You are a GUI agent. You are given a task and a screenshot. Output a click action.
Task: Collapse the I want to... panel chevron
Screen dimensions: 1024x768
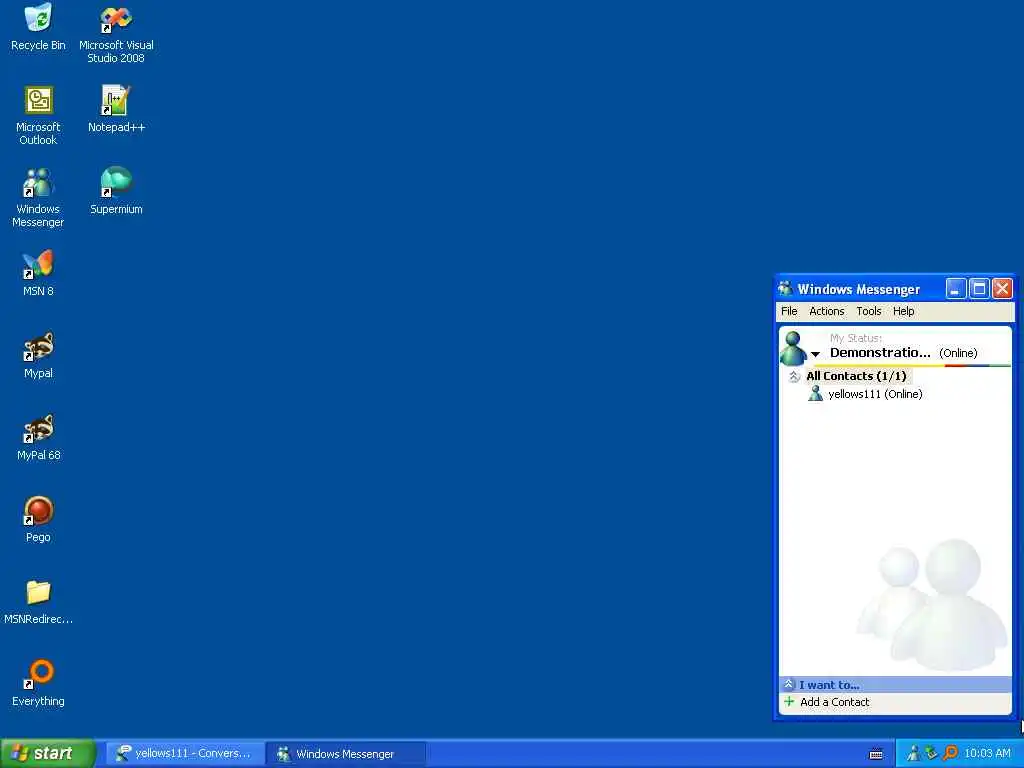click(788, 684)
